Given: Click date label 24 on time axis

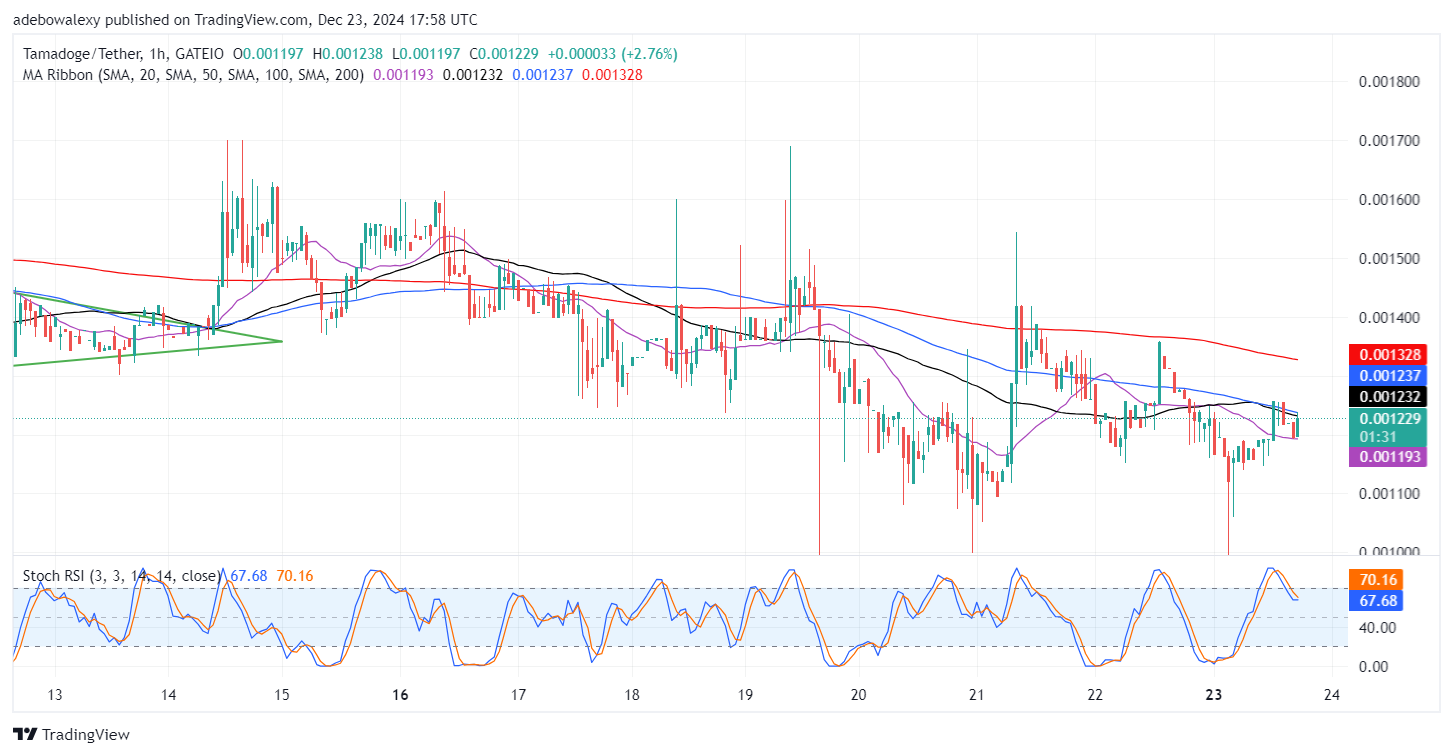Looking at the screenshot, I should click(1332, 695).
